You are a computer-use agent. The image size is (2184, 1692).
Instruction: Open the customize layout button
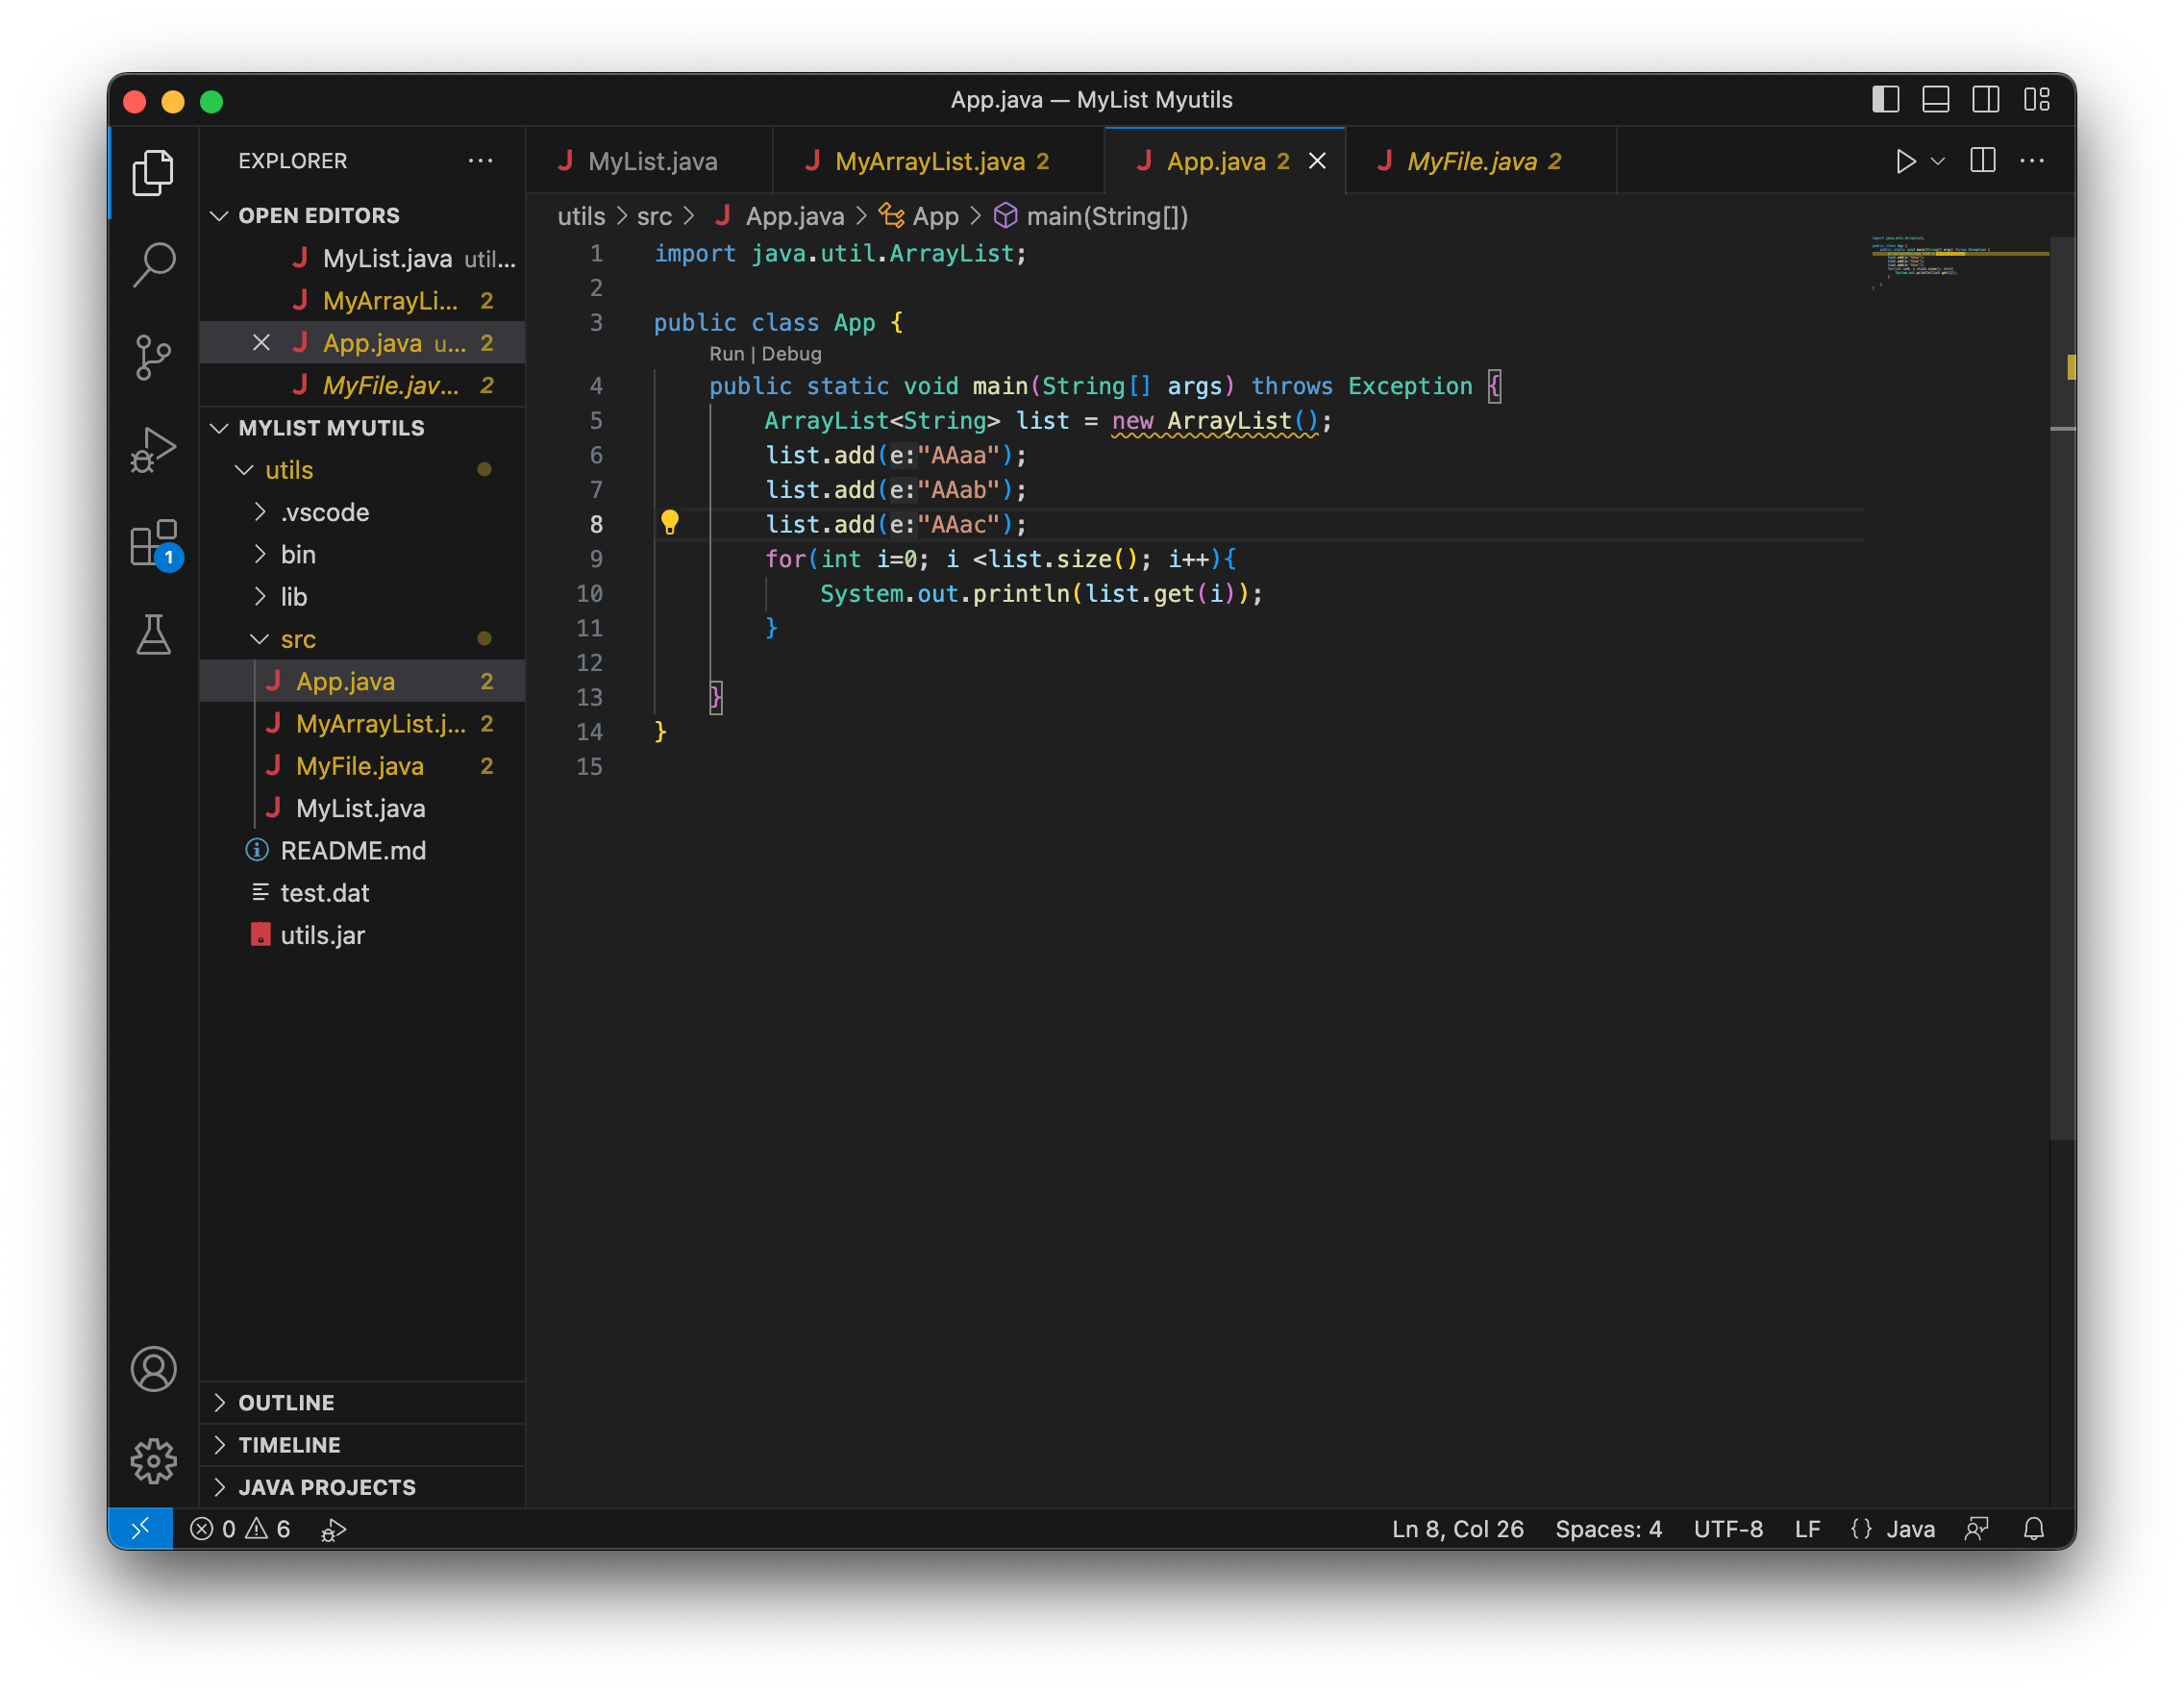tap(2037, 100)
